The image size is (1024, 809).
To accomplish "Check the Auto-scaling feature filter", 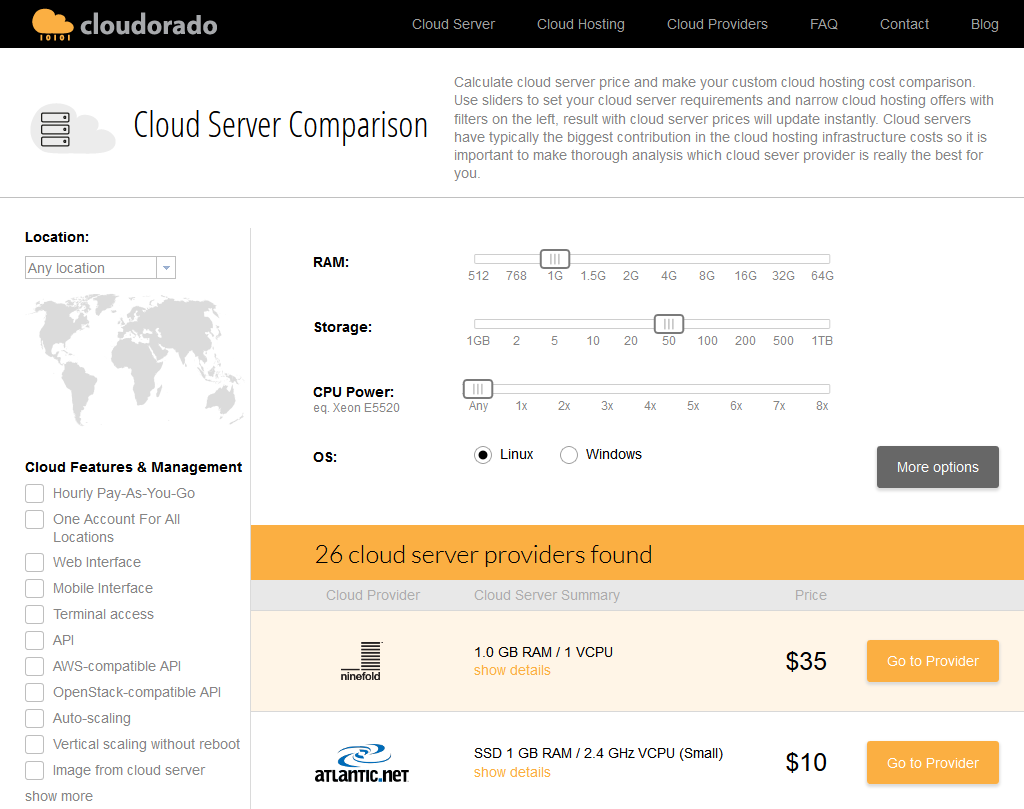I will point(35,718).
